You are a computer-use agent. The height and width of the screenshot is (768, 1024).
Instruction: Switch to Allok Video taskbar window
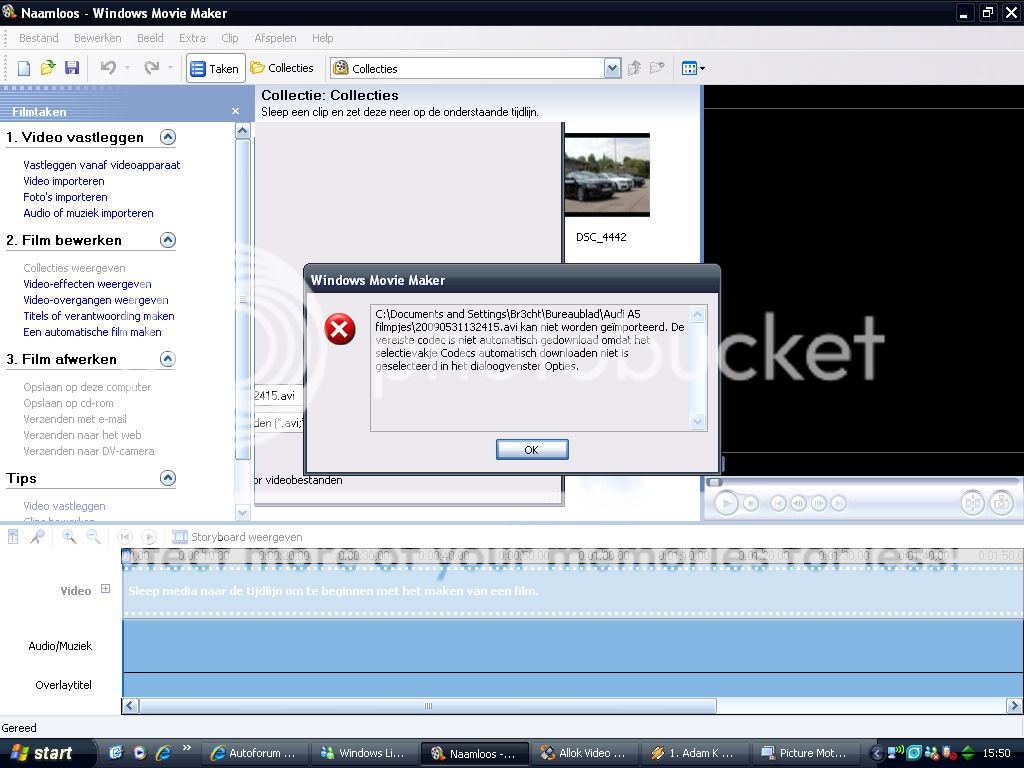click(584, 753)
